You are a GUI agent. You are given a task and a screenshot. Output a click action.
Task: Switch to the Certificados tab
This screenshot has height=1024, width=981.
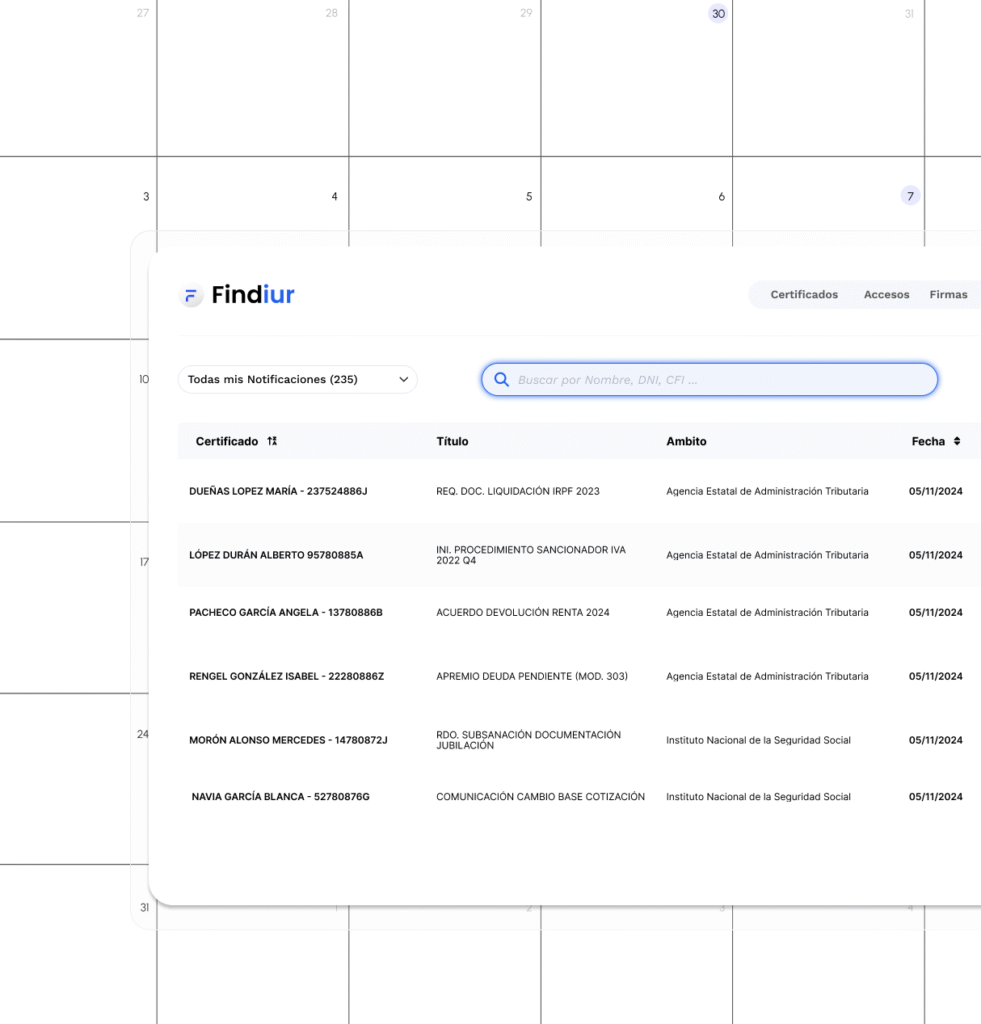(804, 295)
